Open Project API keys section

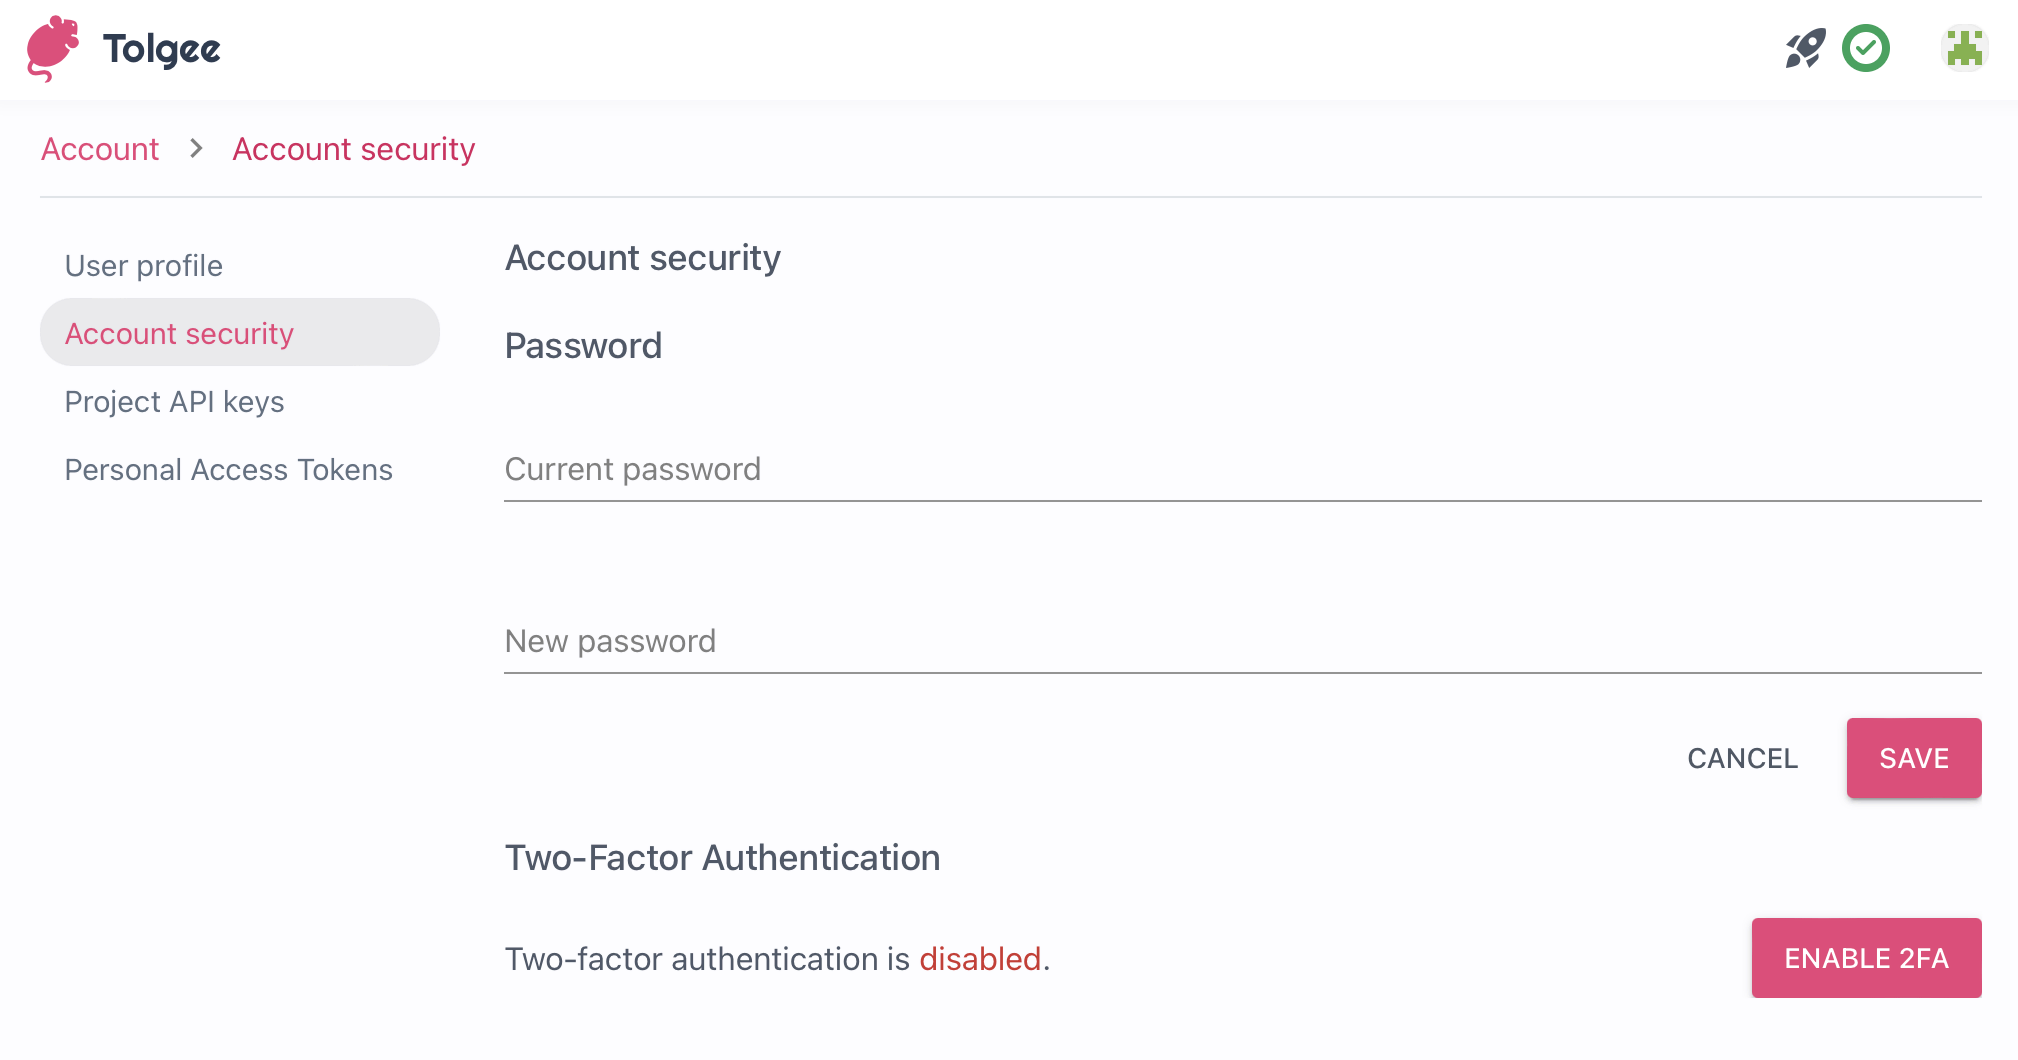click(175, 402)
